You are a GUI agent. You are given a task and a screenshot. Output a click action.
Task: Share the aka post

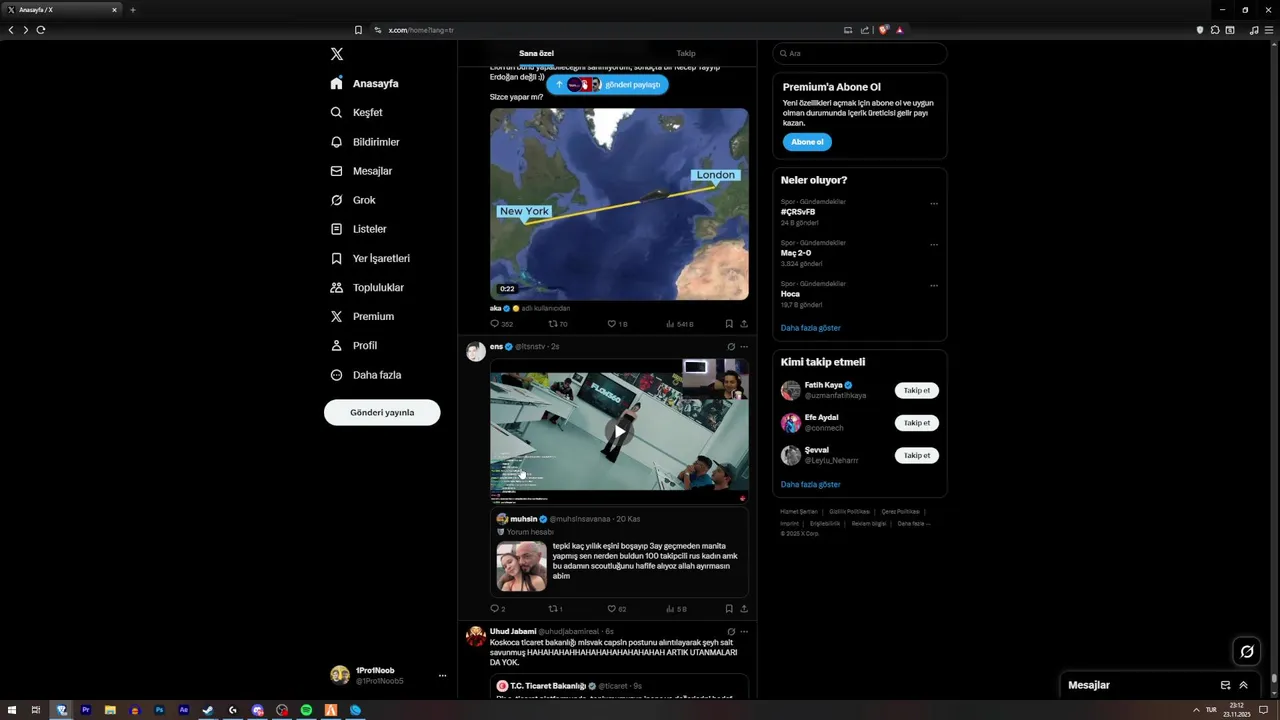[x=744, y=324]
